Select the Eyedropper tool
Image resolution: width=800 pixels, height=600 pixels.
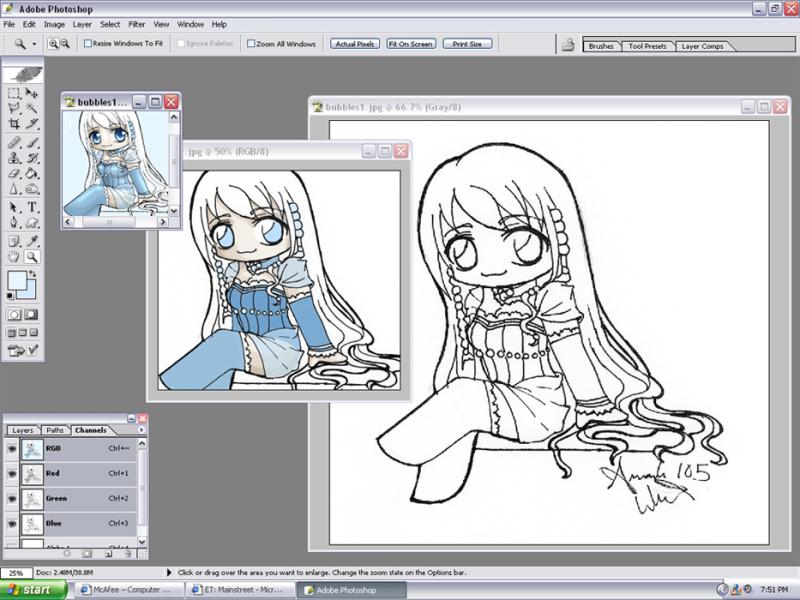click(x=32, y=241)
